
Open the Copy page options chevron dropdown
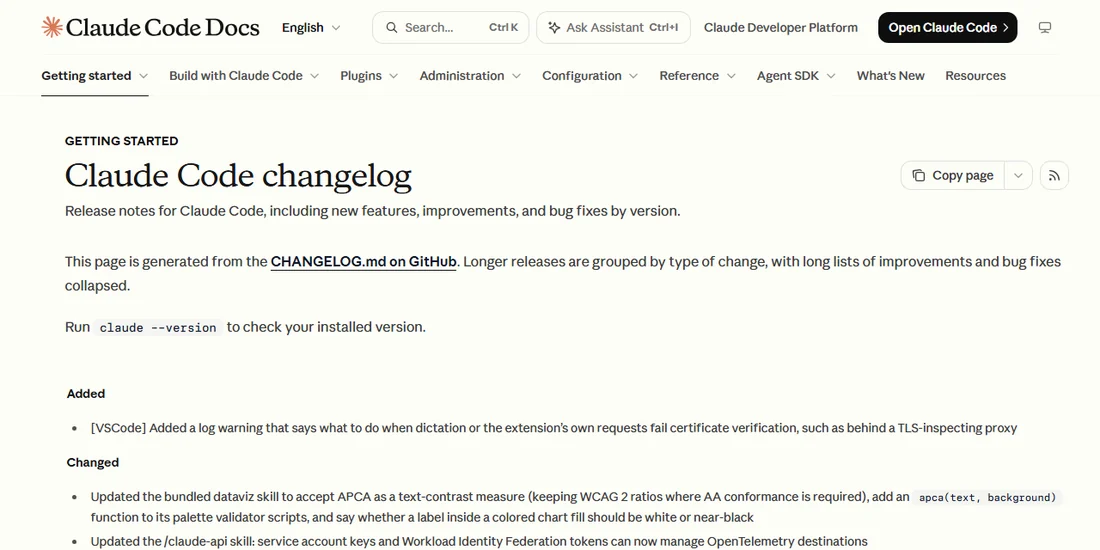point(1018,175)
